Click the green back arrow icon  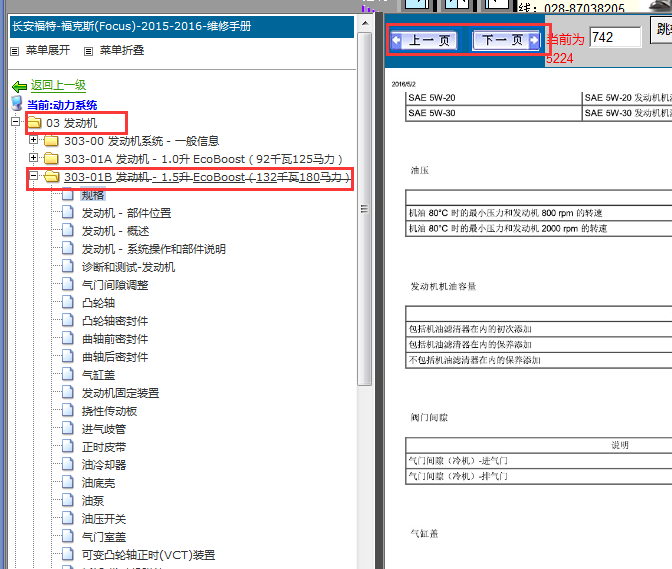click(19, 87)
